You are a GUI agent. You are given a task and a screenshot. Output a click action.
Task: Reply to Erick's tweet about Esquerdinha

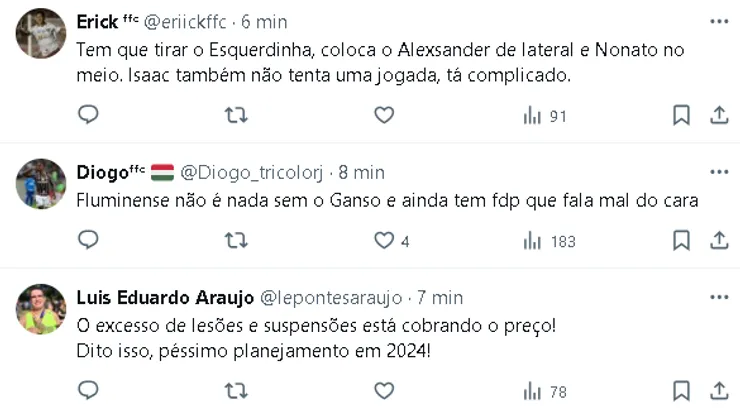tap(88, 115)
